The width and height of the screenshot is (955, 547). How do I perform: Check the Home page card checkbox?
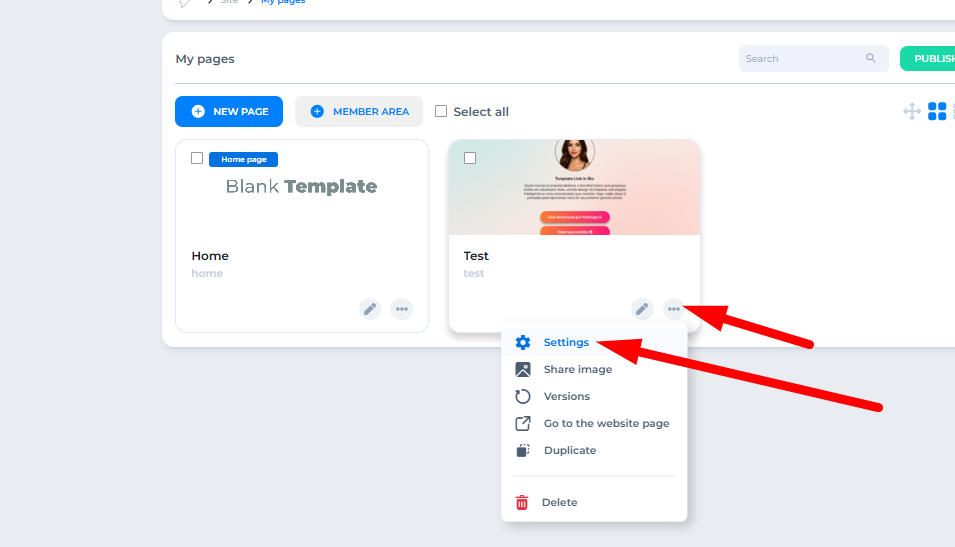click(x=197, y=158)
